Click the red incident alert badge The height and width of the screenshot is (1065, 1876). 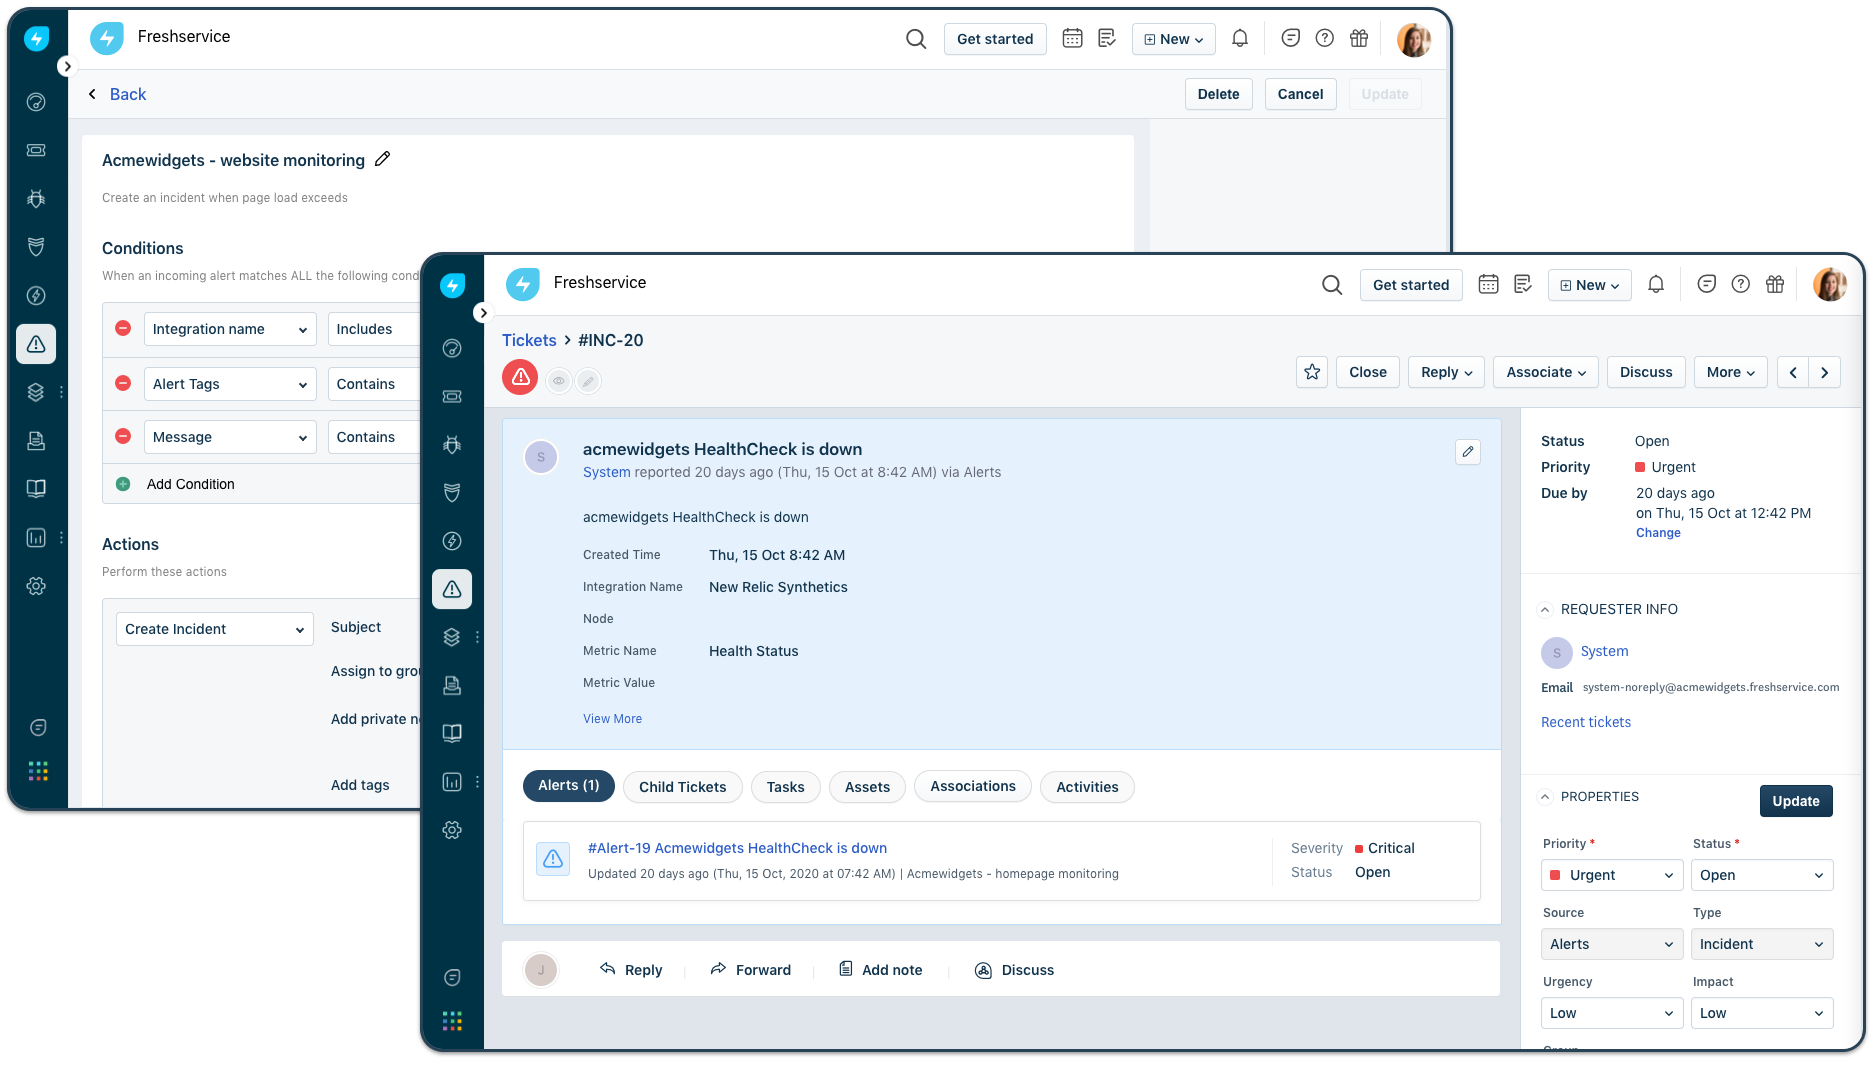[x=520, y=378]
